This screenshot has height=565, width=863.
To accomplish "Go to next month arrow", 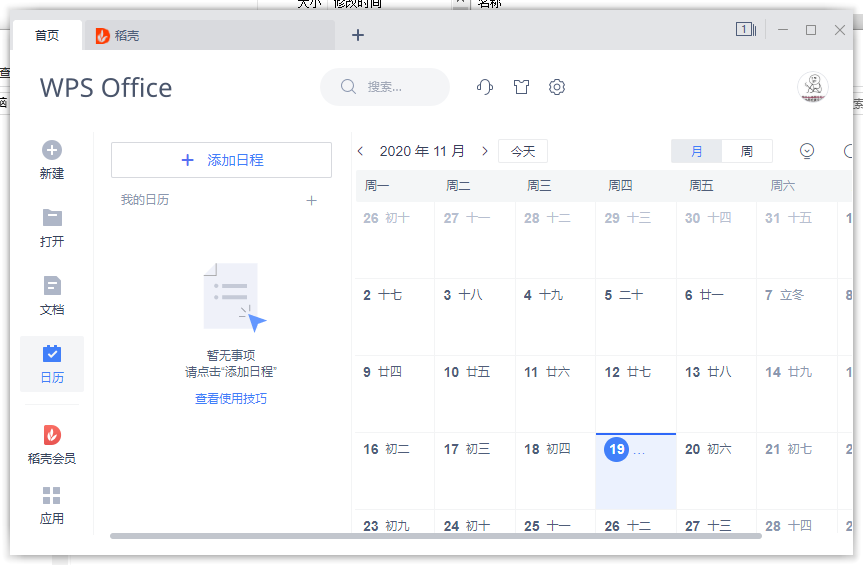I will (484, 151).
